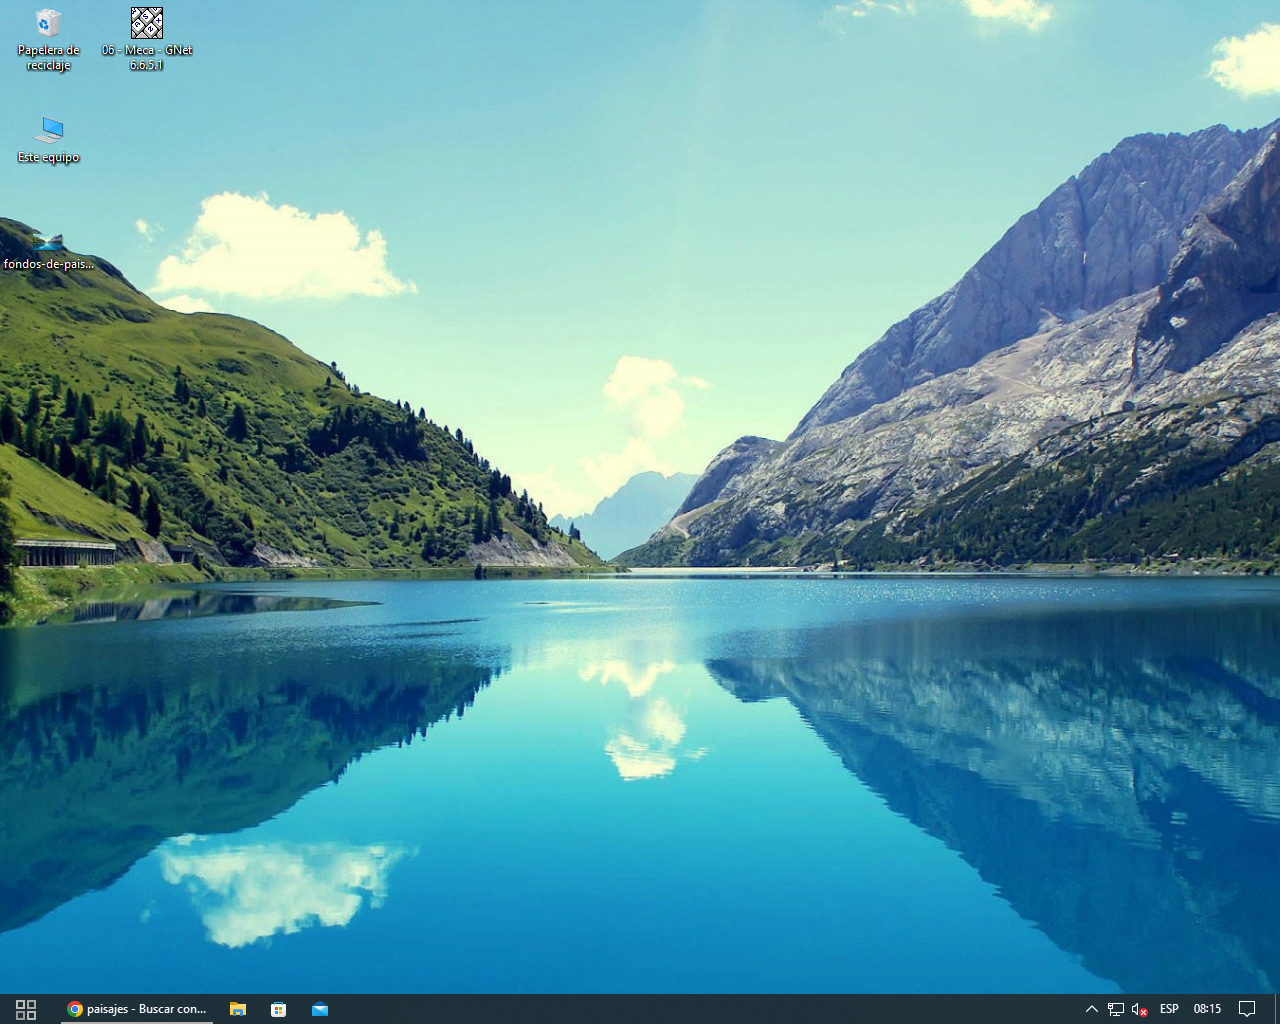The height and width of the screenshot is (1024, 1280).
Task: Open File Explorer from the taskbar
Action: pyautogui.click(x=238, y=1009)
